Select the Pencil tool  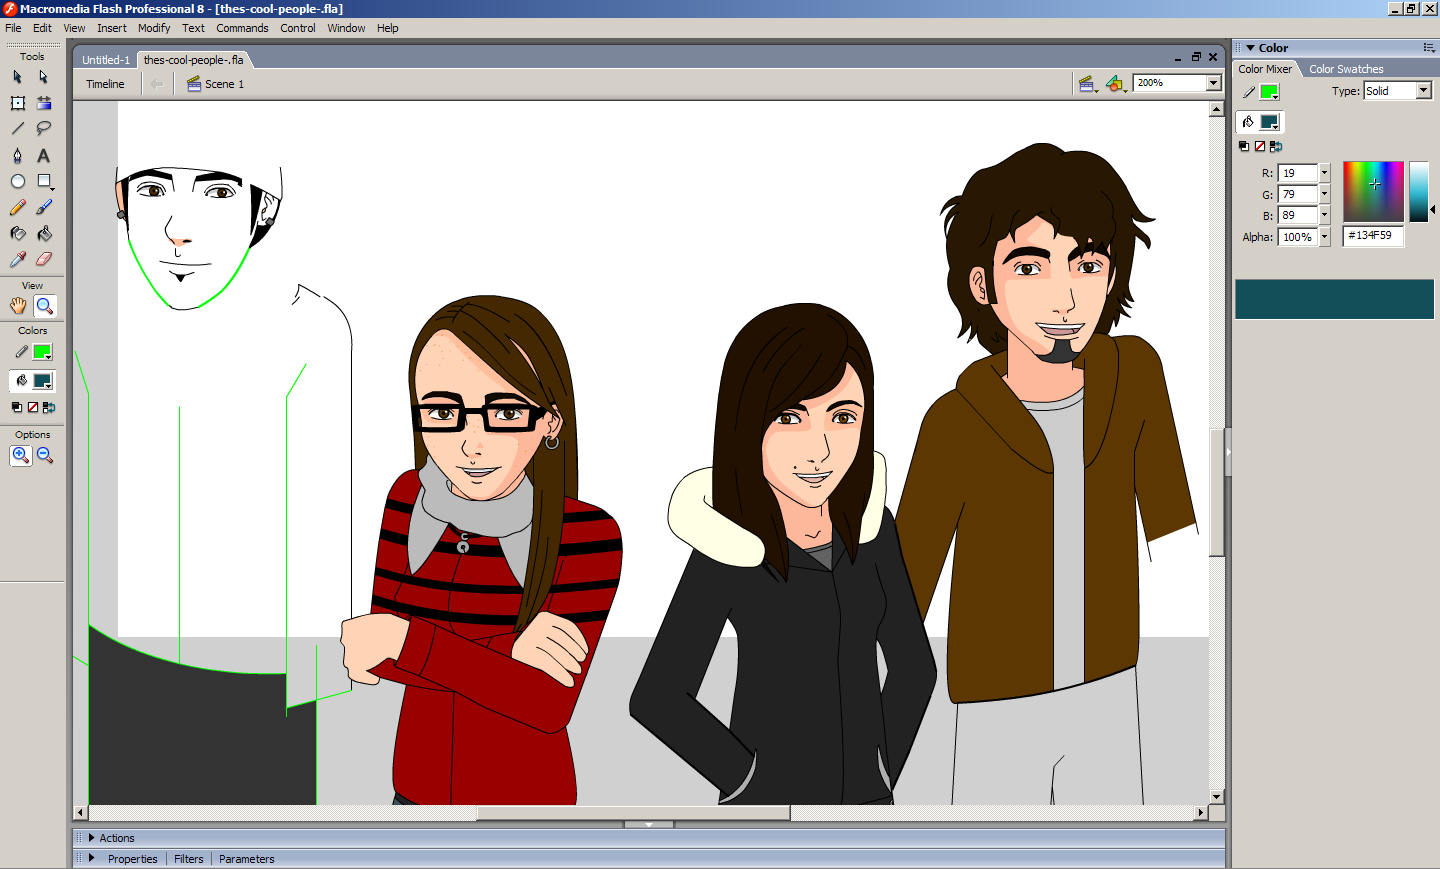click(17, 207)
